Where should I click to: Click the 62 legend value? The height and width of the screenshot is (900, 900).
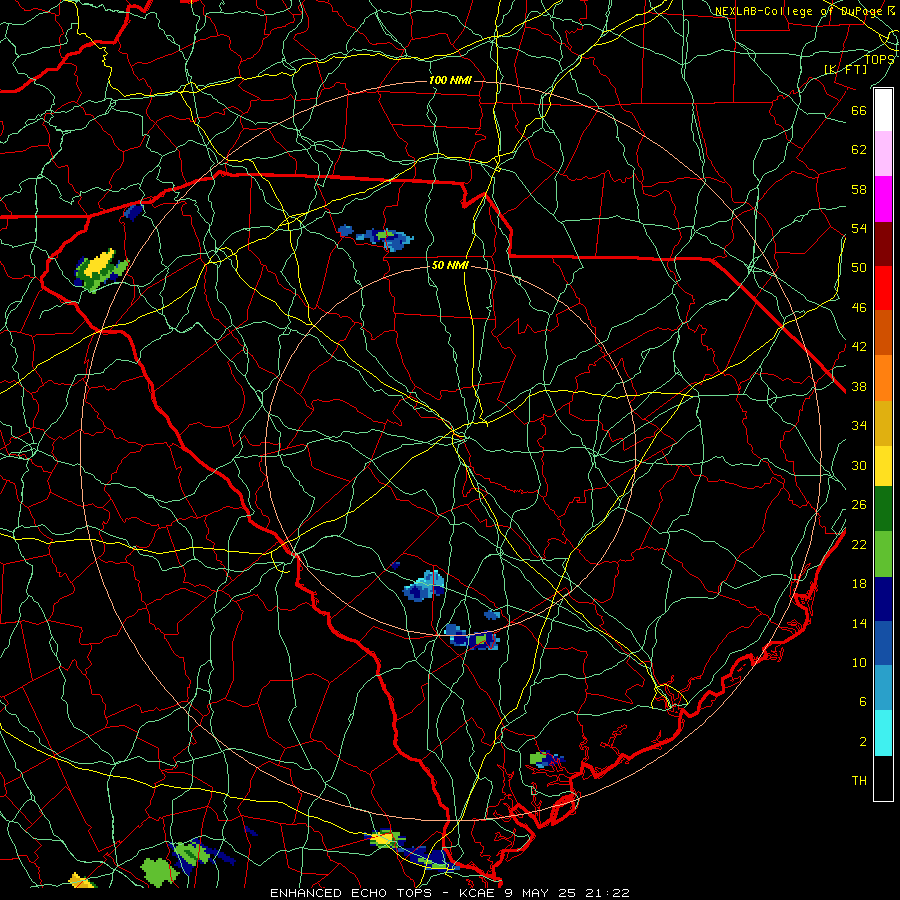[x=859, y=150]
